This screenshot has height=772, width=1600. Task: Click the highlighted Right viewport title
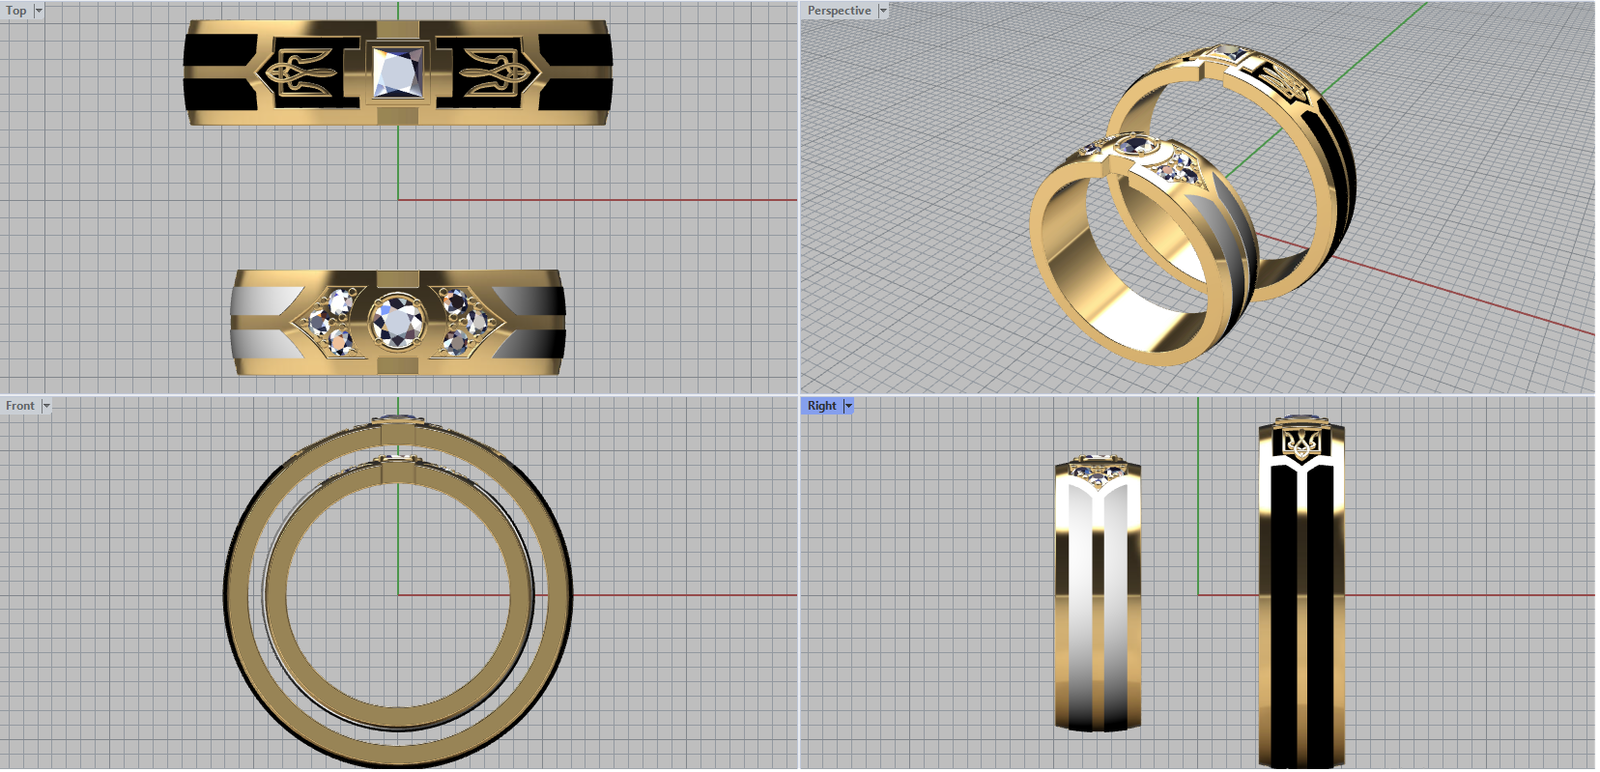(x=821, y=406)
